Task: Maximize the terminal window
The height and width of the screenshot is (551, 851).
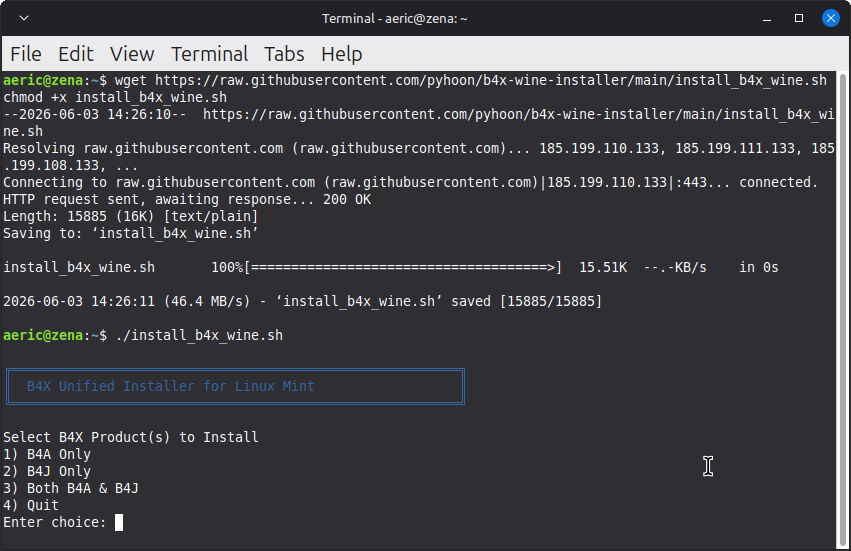Action: coord(799,18)
